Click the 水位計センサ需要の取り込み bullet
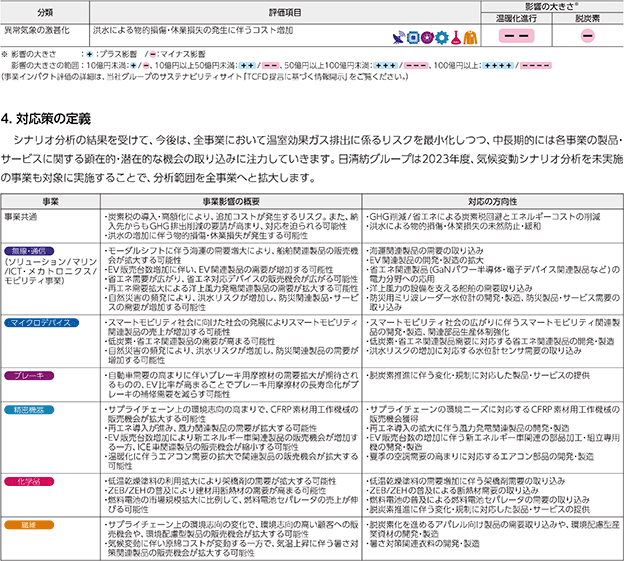 click(x=474, y=351)
